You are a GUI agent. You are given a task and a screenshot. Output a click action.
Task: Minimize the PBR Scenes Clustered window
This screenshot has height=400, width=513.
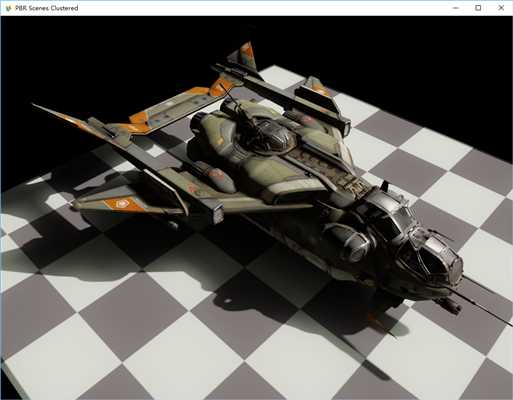tap(456, 8)
